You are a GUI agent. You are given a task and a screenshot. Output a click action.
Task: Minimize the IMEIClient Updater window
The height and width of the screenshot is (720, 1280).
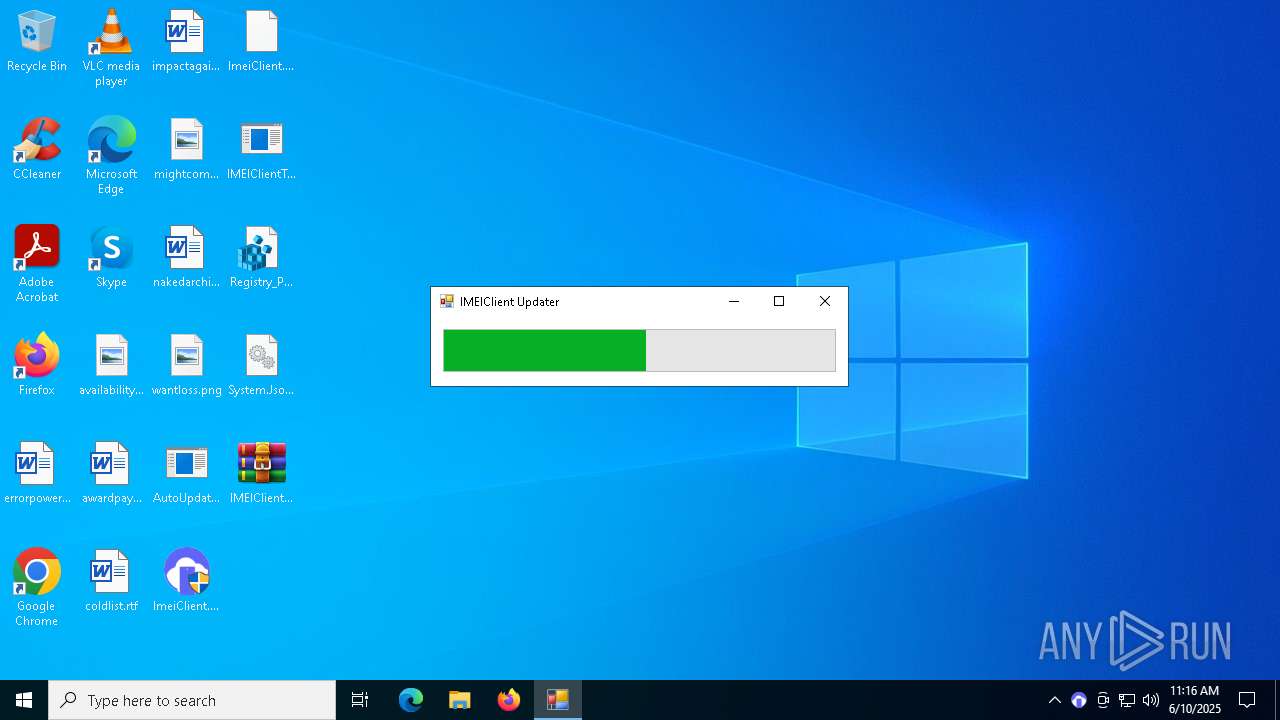[734, 301]
